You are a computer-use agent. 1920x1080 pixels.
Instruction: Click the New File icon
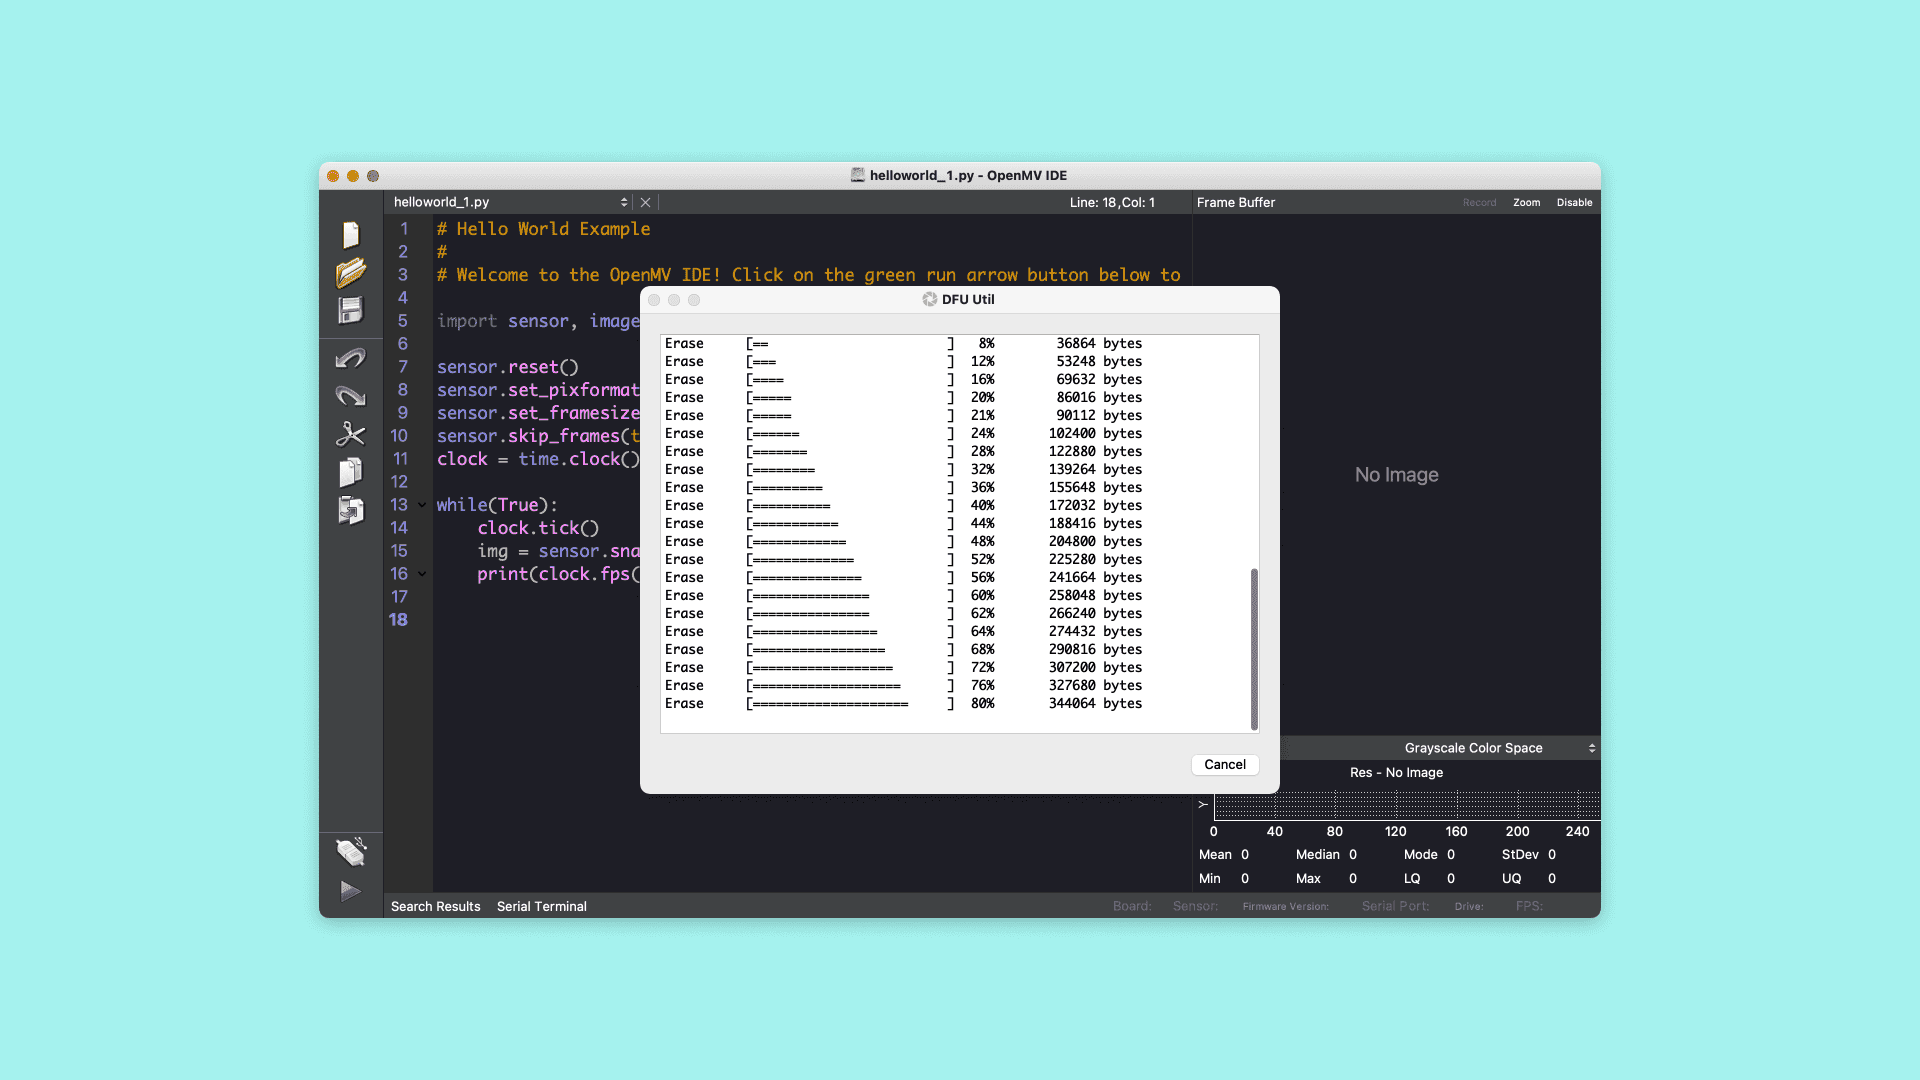pos(350,235)
